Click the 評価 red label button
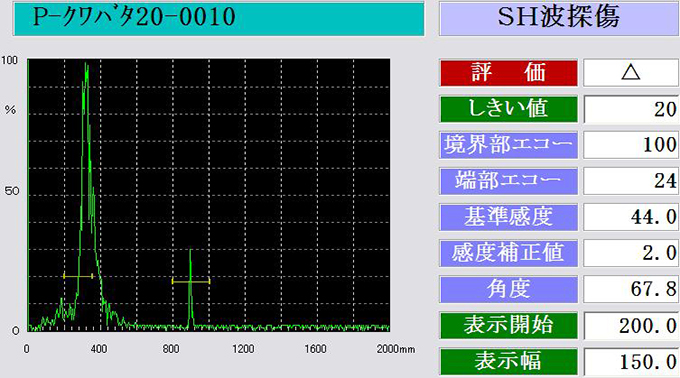The height and width of the screenshot is (378, 680). click(508, 73)
